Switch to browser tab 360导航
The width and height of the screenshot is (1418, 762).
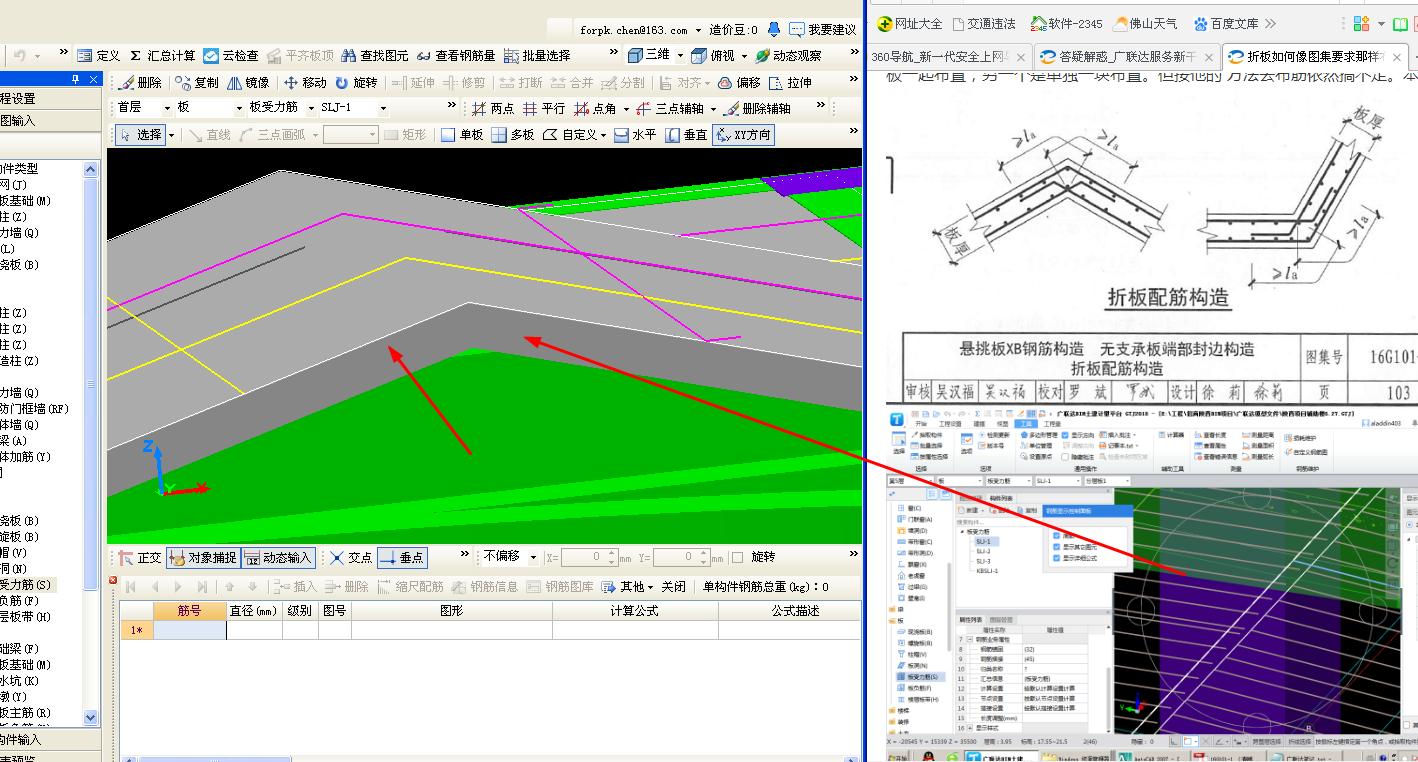click(x=947, y=56)
